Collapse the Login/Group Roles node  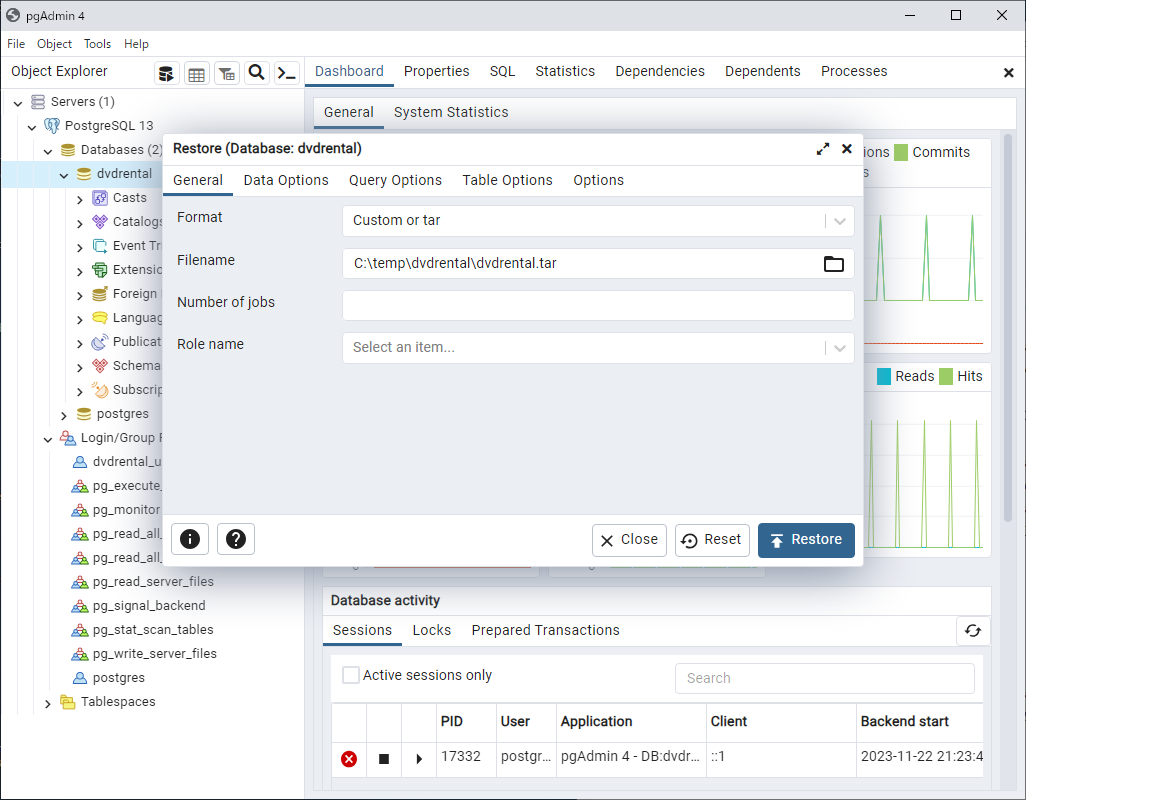pos(48,439)
